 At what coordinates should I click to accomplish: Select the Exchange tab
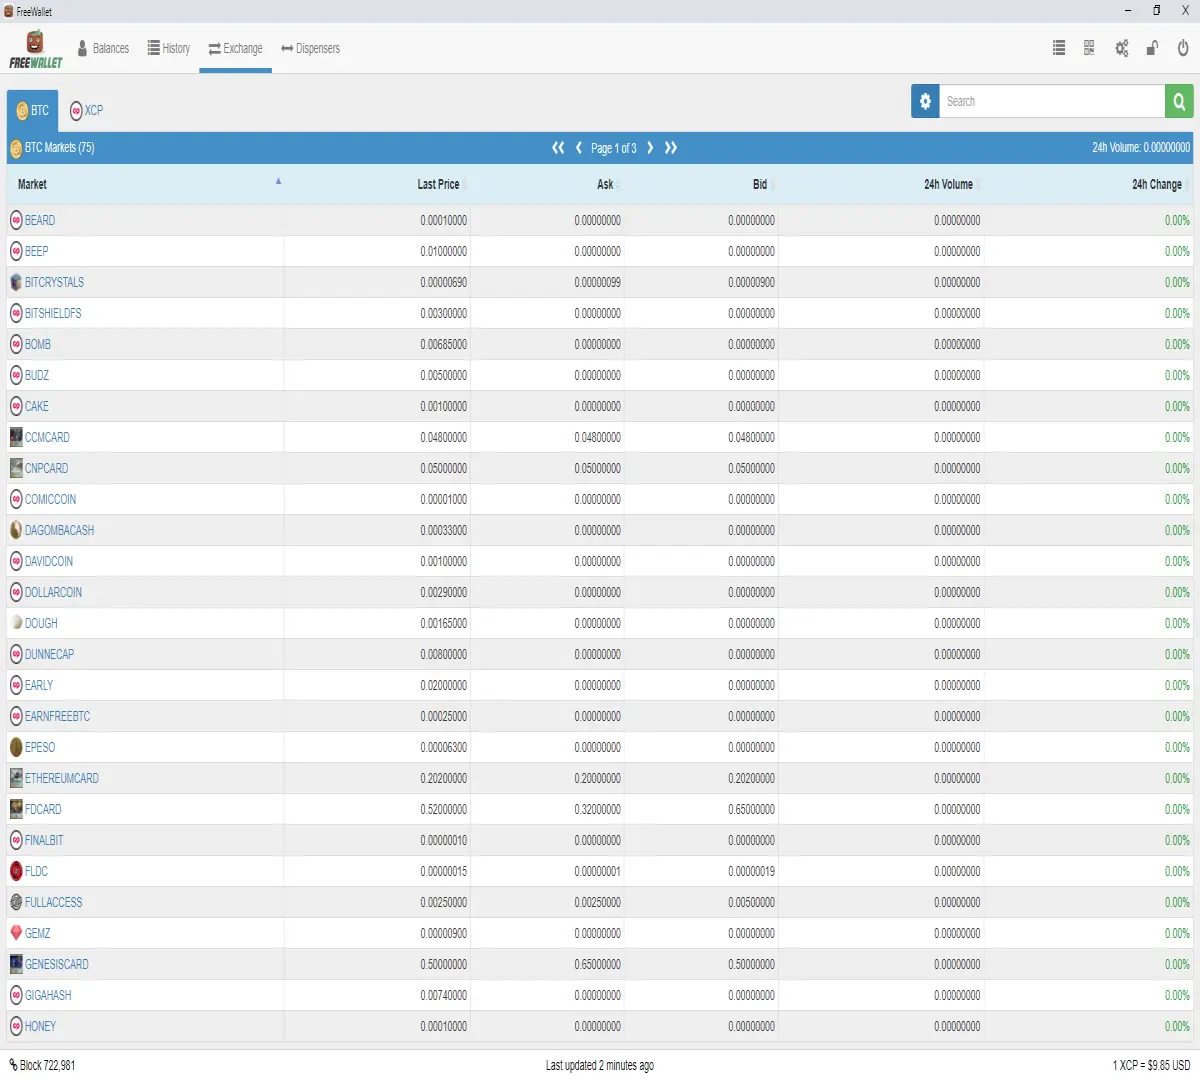coord(235,48)
